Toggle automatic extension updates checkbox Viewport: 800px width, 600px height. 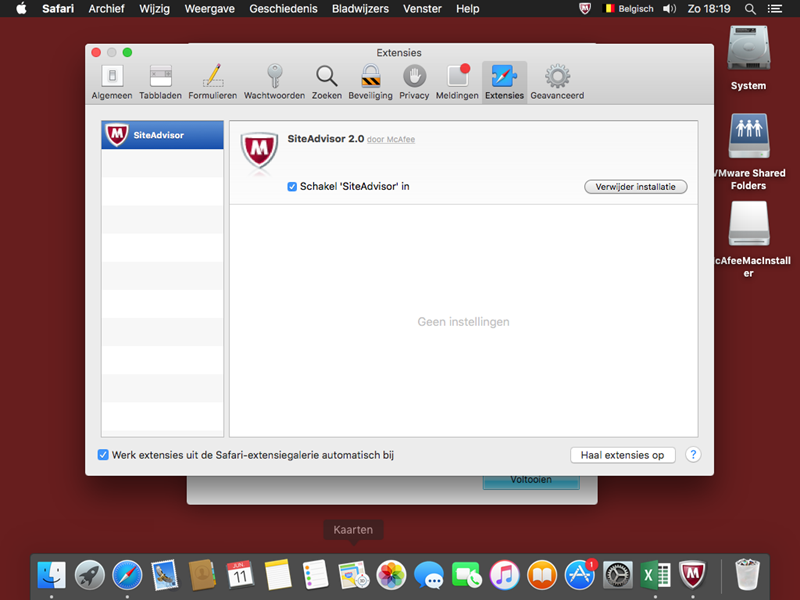click(103, 455)
